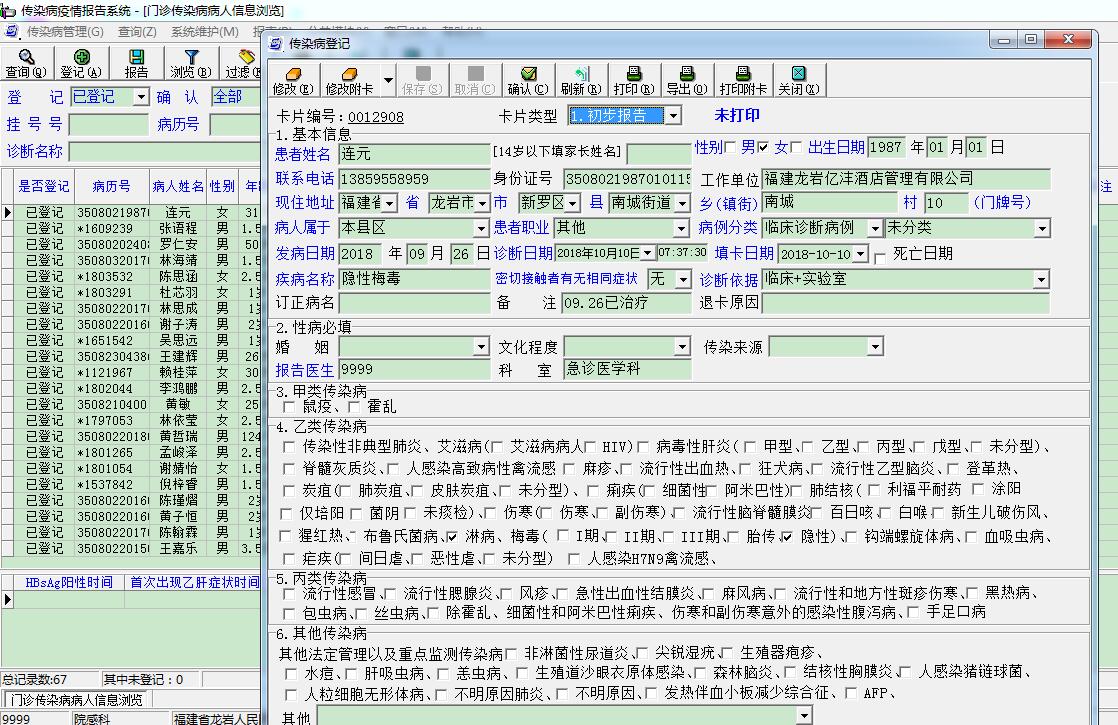Screen dimensions: 1118x725
Task: Toggle the 死亡日期 checkbox
Action: 880,257
